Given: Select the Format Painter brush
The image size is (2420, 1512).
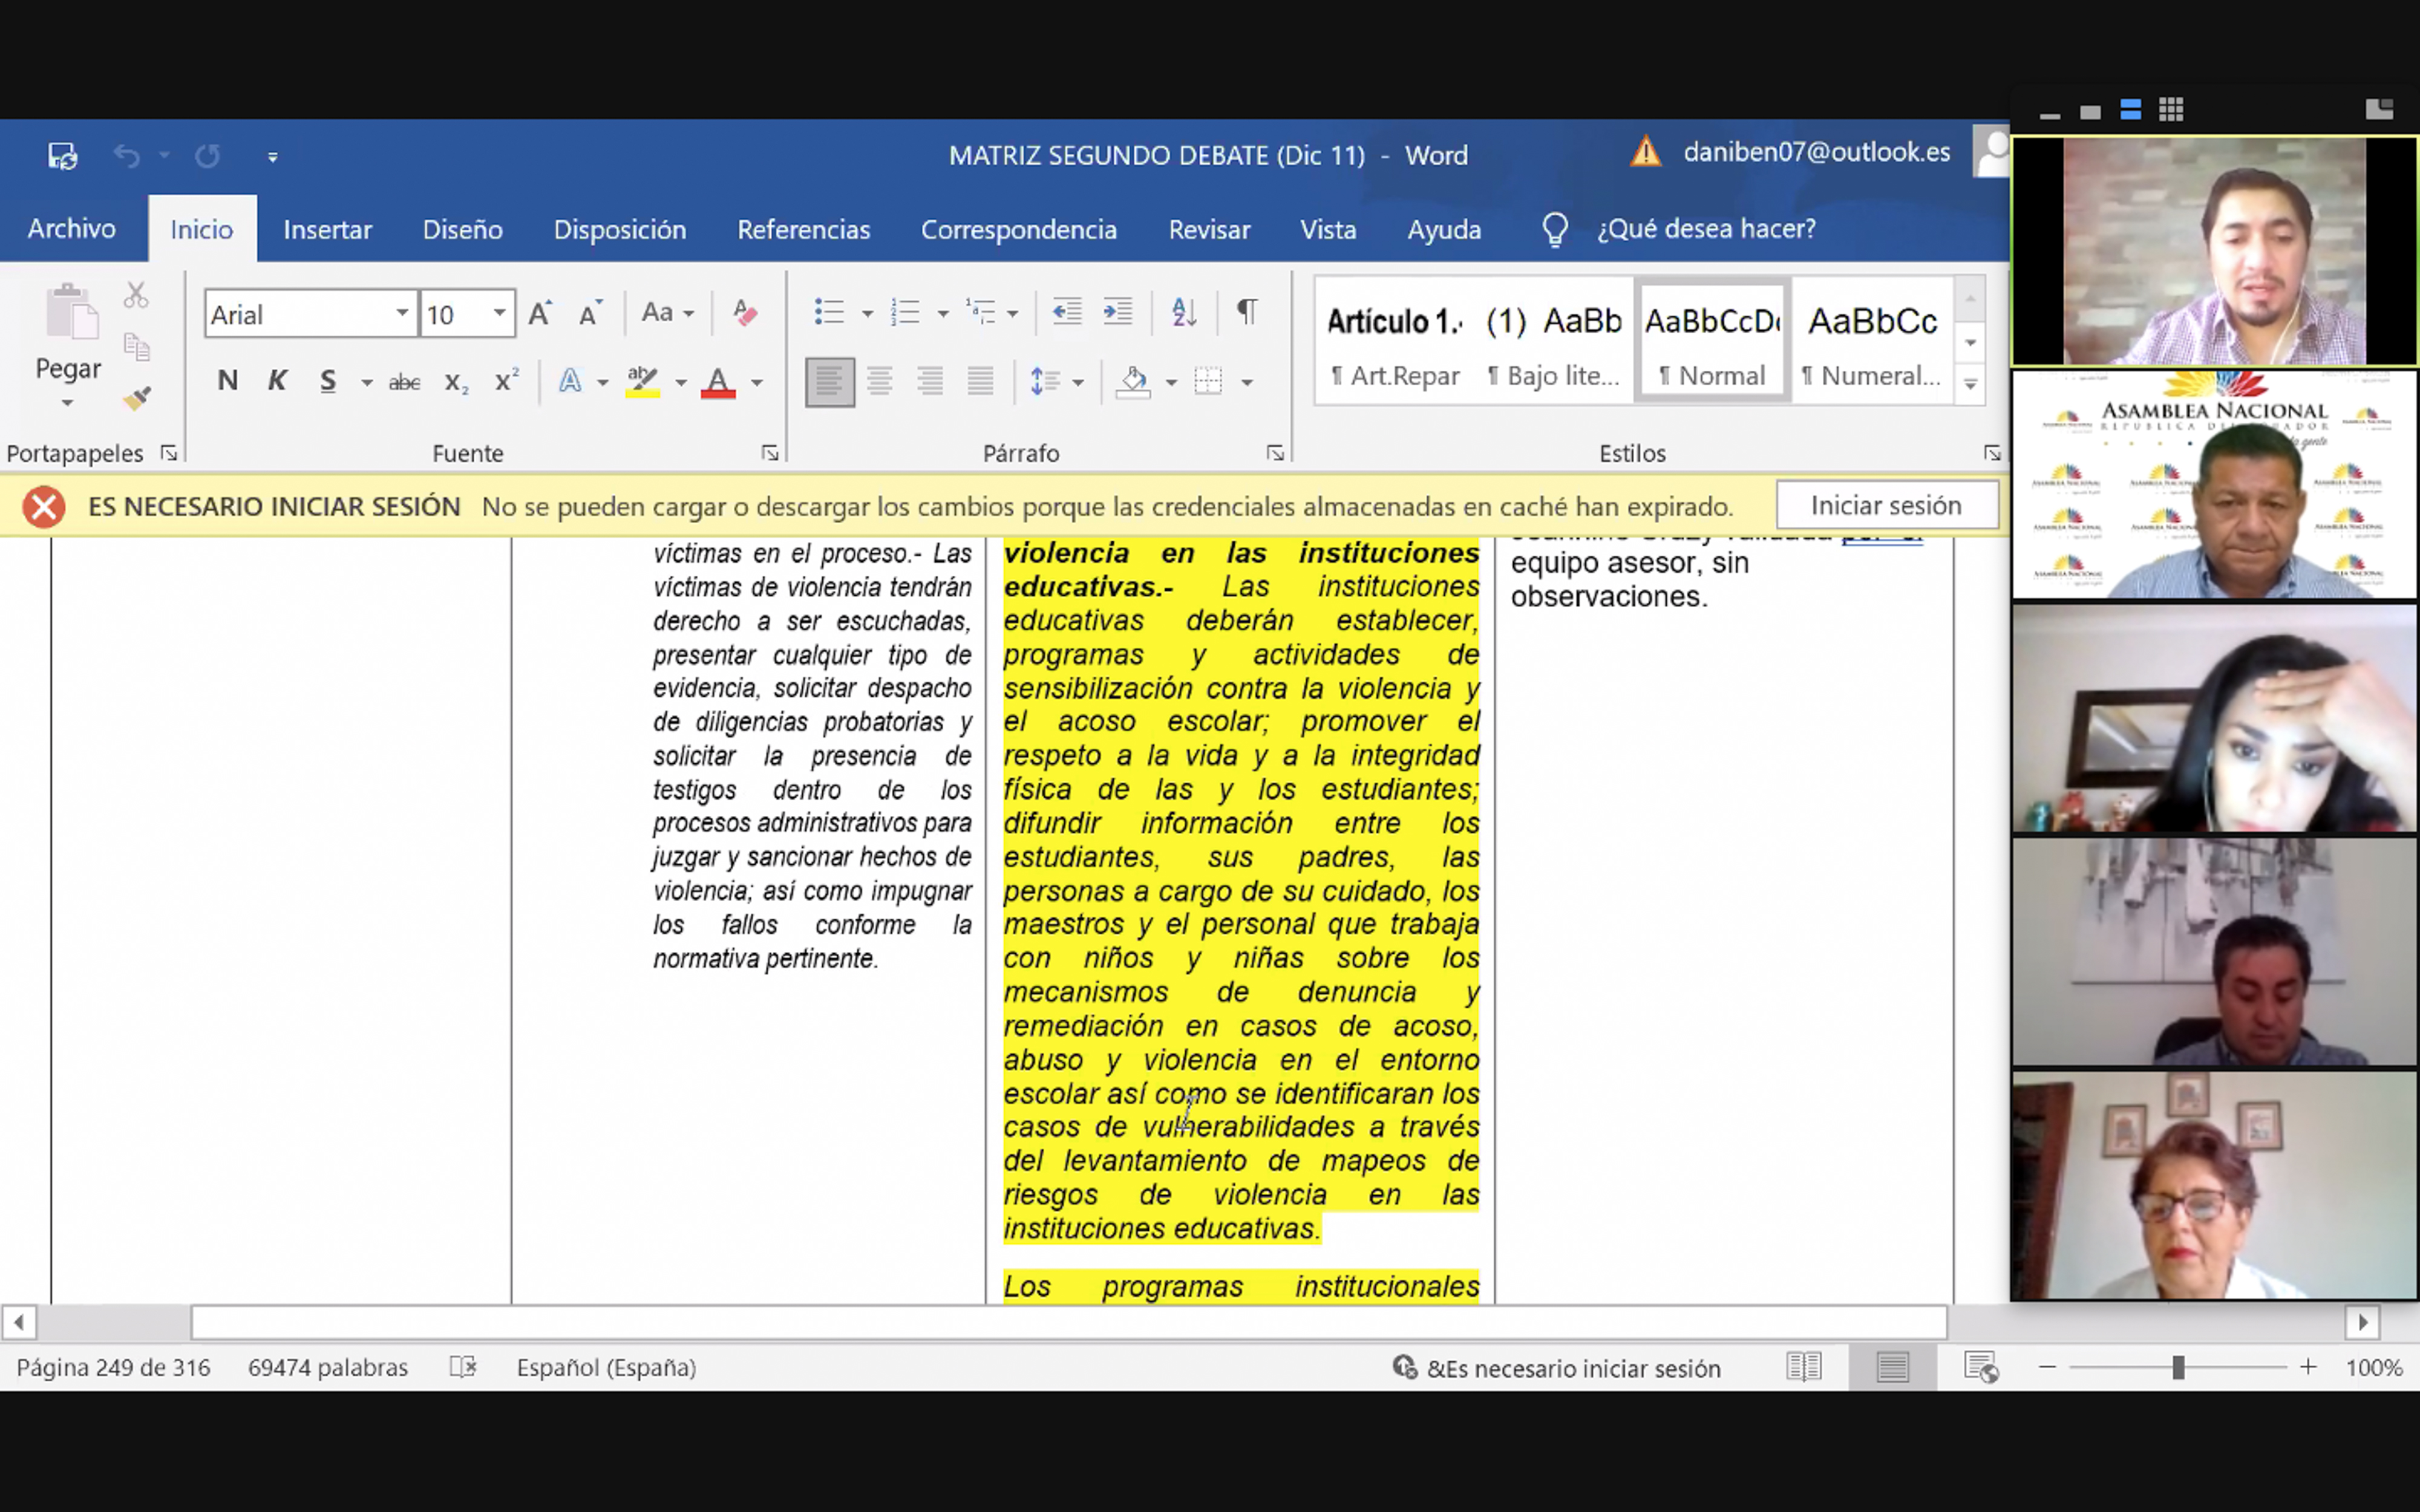Looking at the screenshot, I should [x=136, y=398].
